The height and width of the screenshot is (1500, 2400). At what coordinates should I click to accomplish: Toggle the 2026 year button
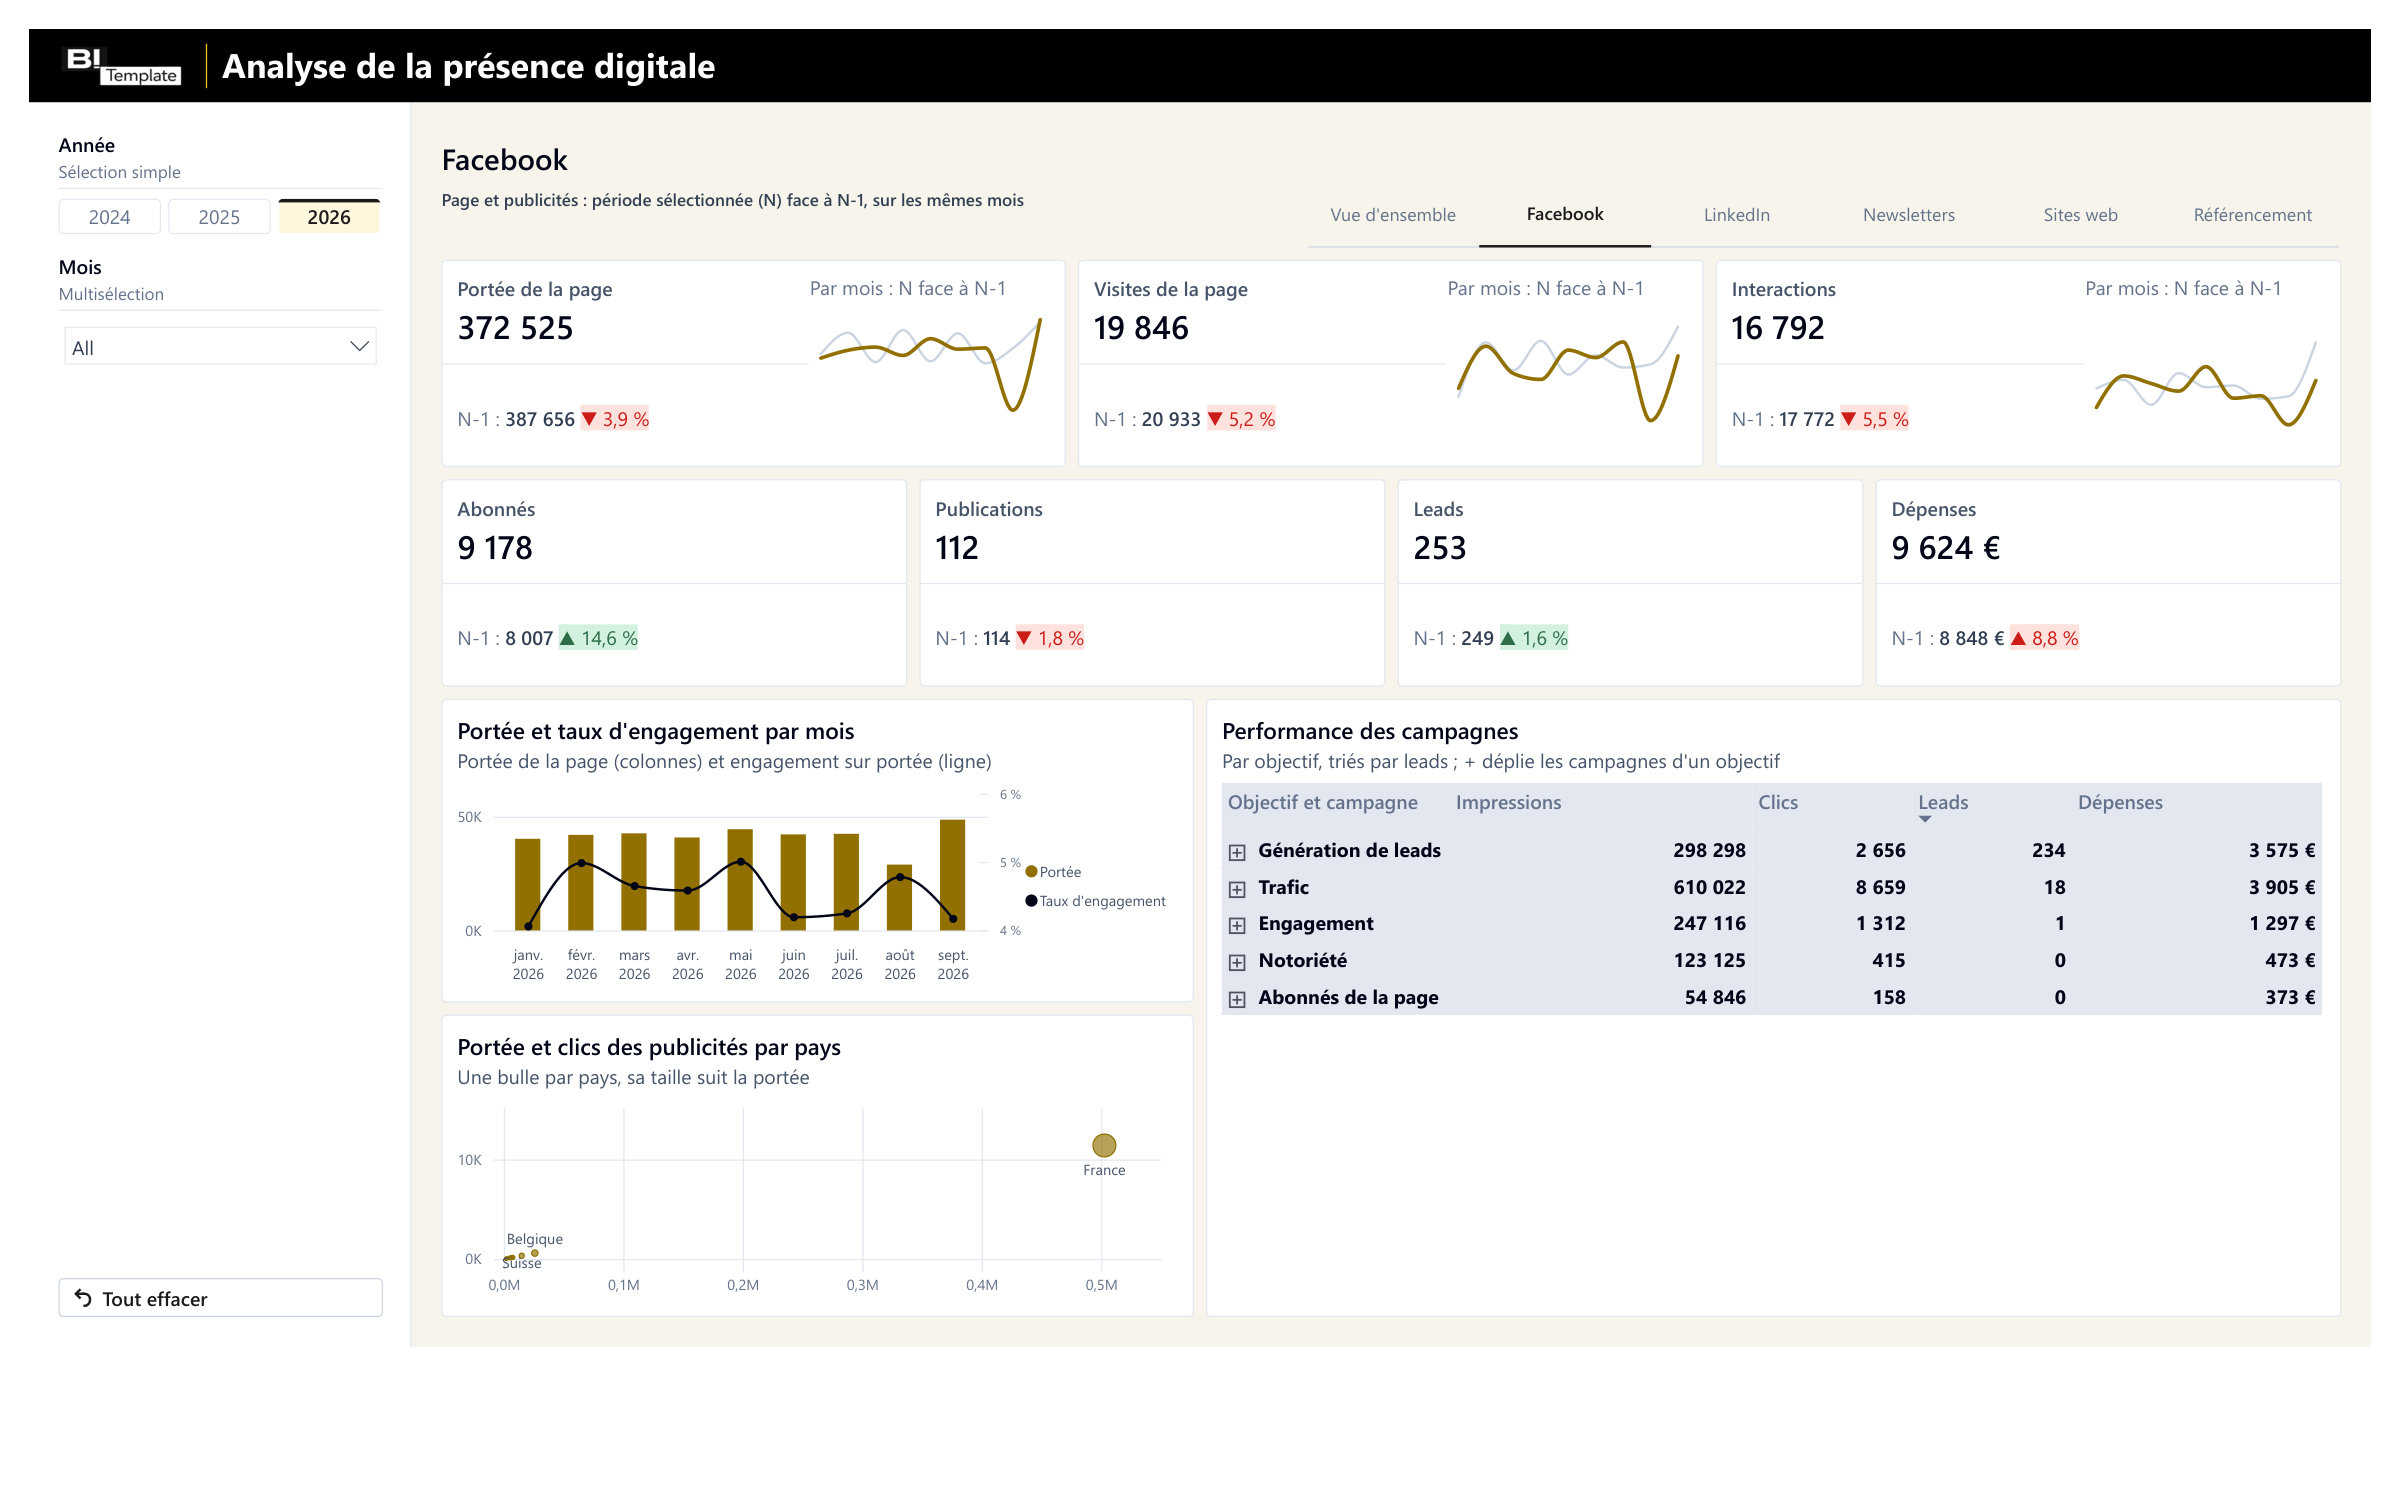point(329,217)
